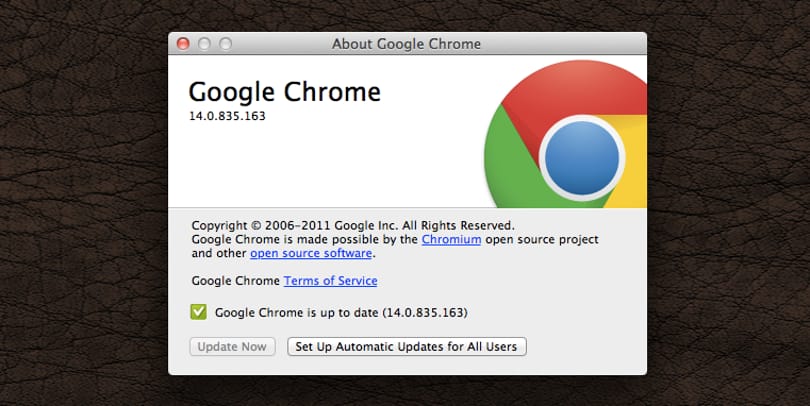The image size is (810, 406).
Task: Click the disabled zoom window button
Action: (x=225, y=44)
